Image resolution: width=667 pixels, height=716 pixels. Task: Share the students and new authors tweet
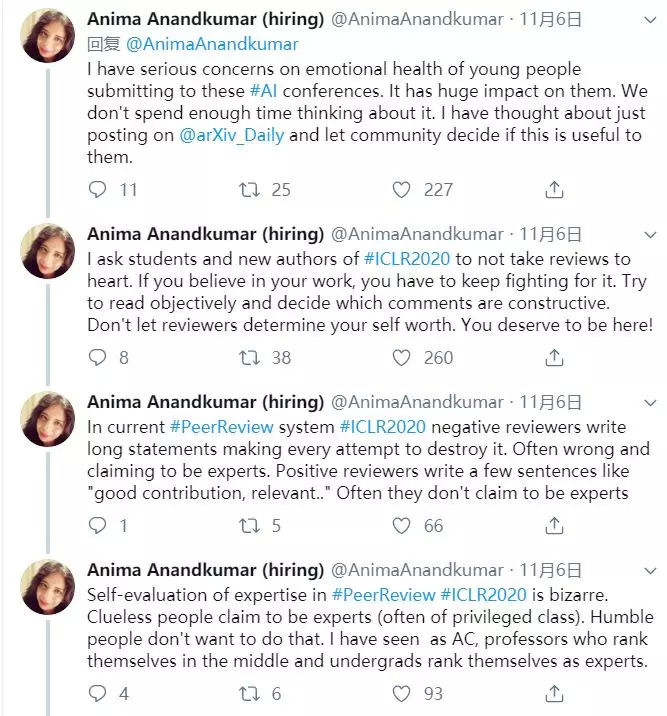(x=555, y=358)
